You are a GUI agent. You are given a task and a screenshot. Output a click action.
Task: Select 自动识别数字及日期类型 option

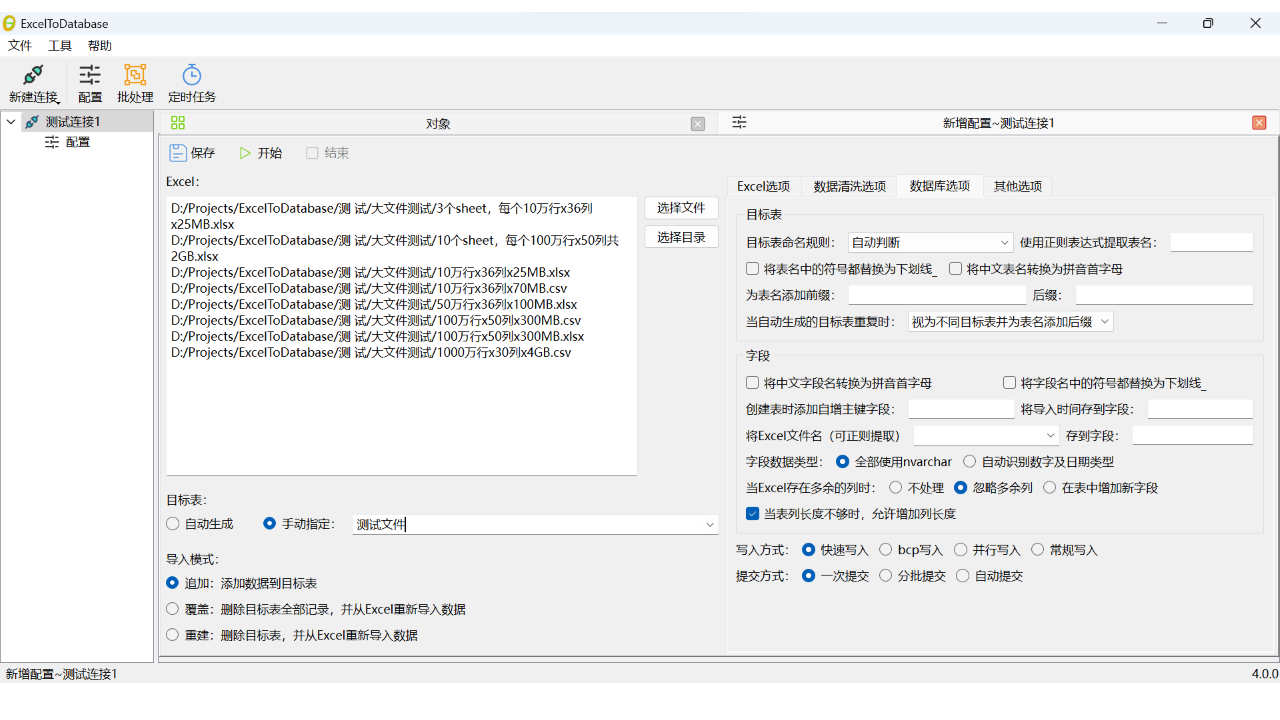[970, 462]
